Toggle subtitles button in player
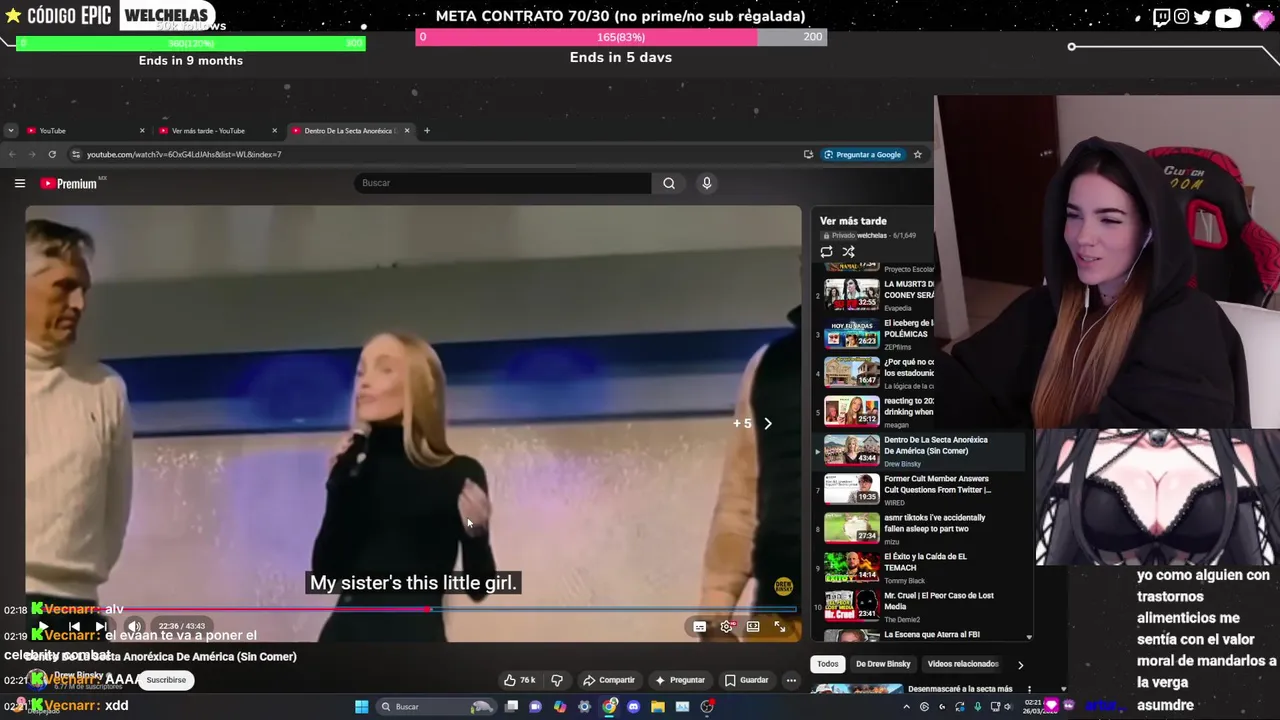1280x720 pixels. [x=699, y=627]
